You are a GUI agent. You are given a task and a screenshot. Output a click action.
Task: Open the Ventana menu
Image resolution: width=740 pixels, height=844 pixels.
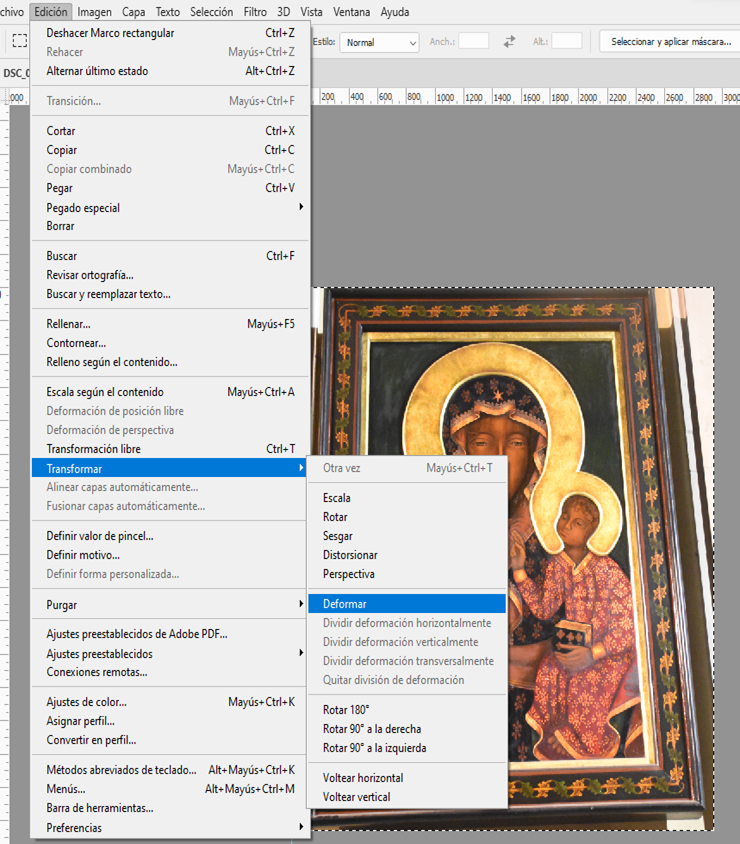[351, 12]
